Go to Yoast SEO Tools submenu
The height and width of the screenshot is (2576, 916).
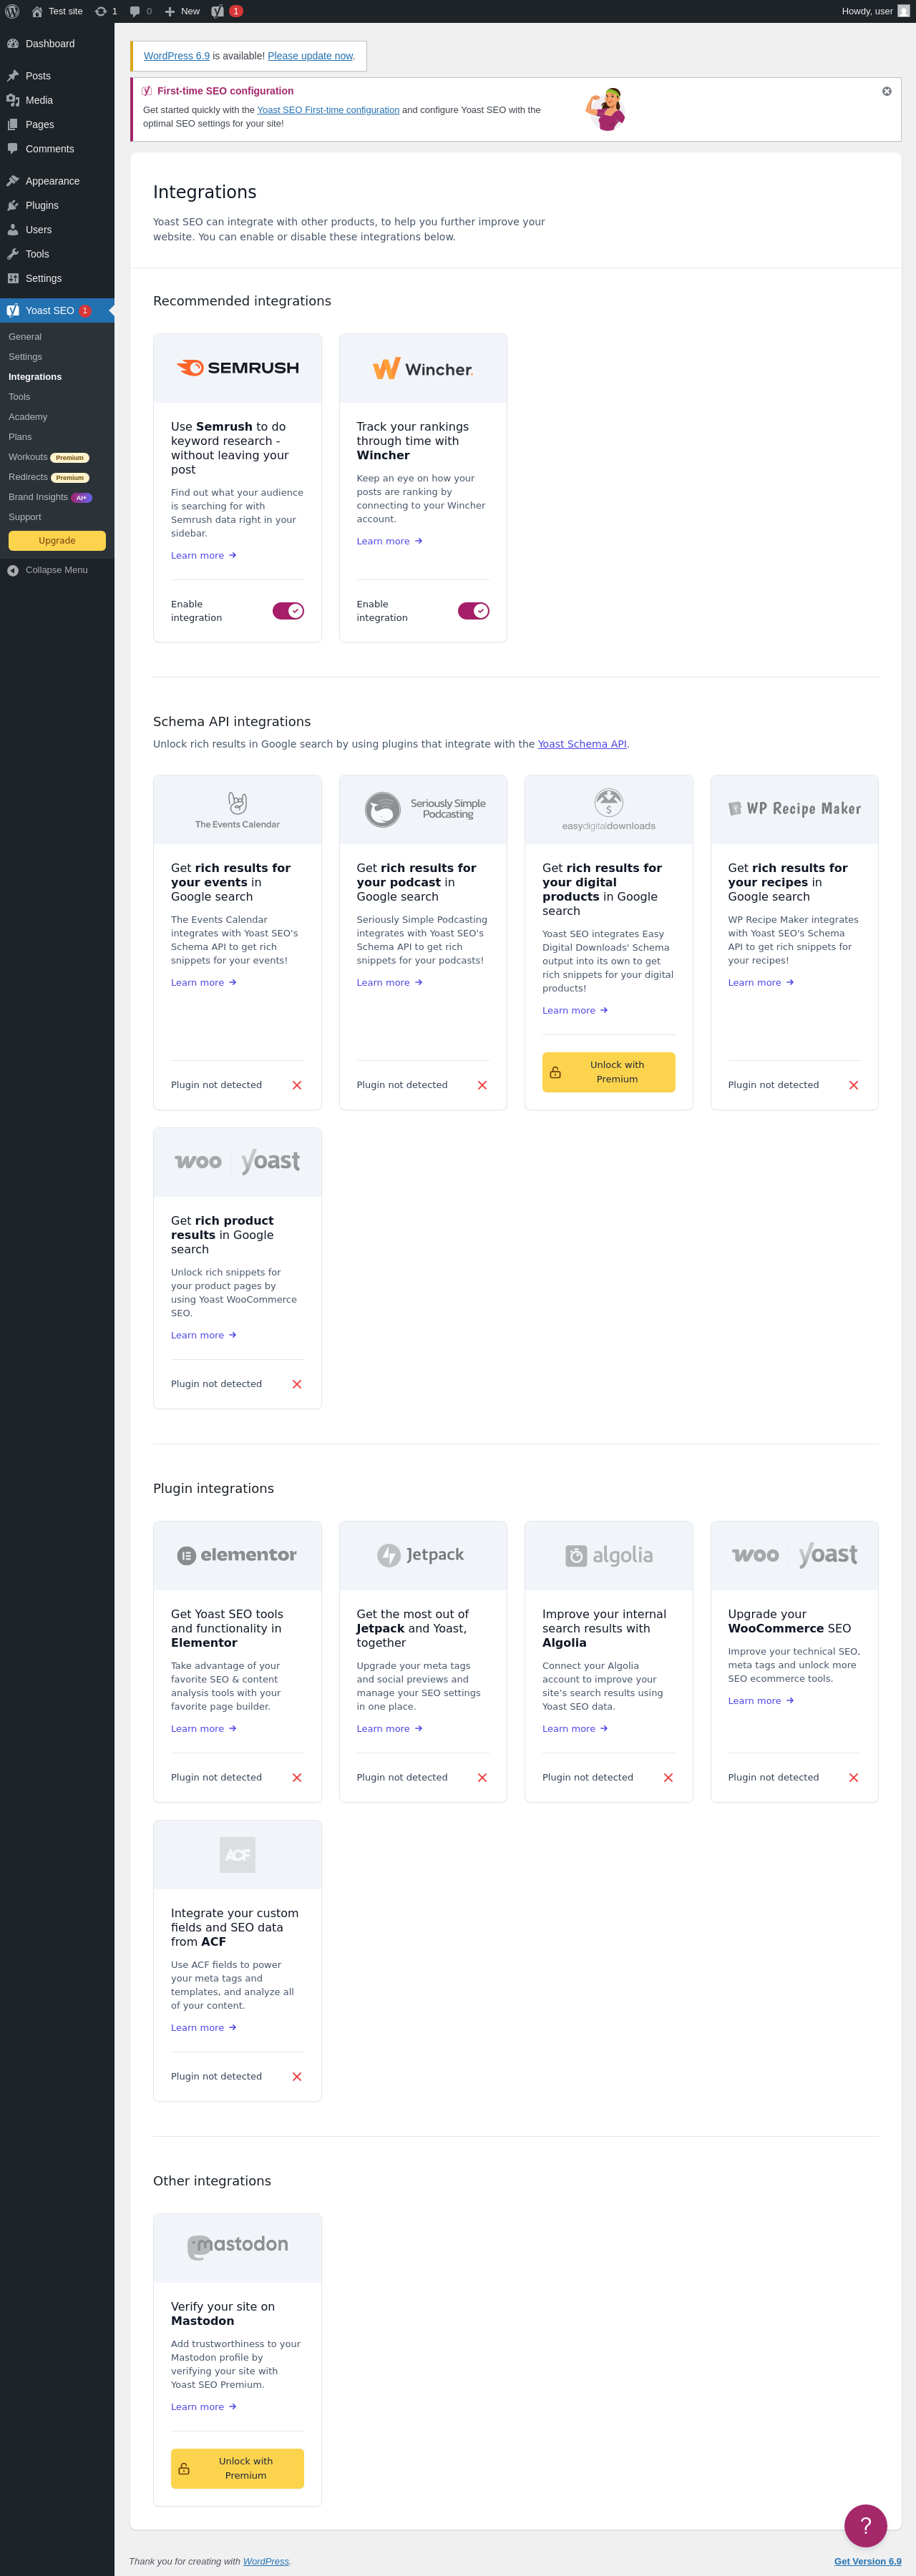(x=19, y=397)
